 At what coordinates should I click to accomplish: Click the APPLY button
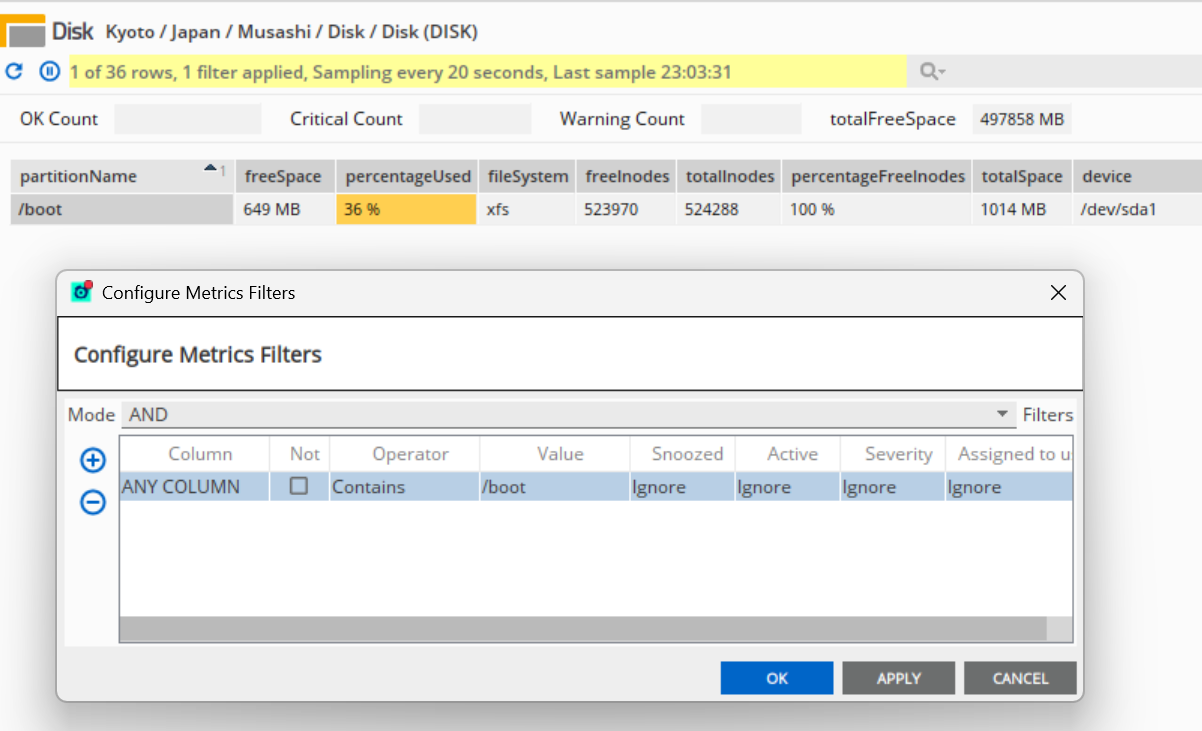click(x=898, y=678)
